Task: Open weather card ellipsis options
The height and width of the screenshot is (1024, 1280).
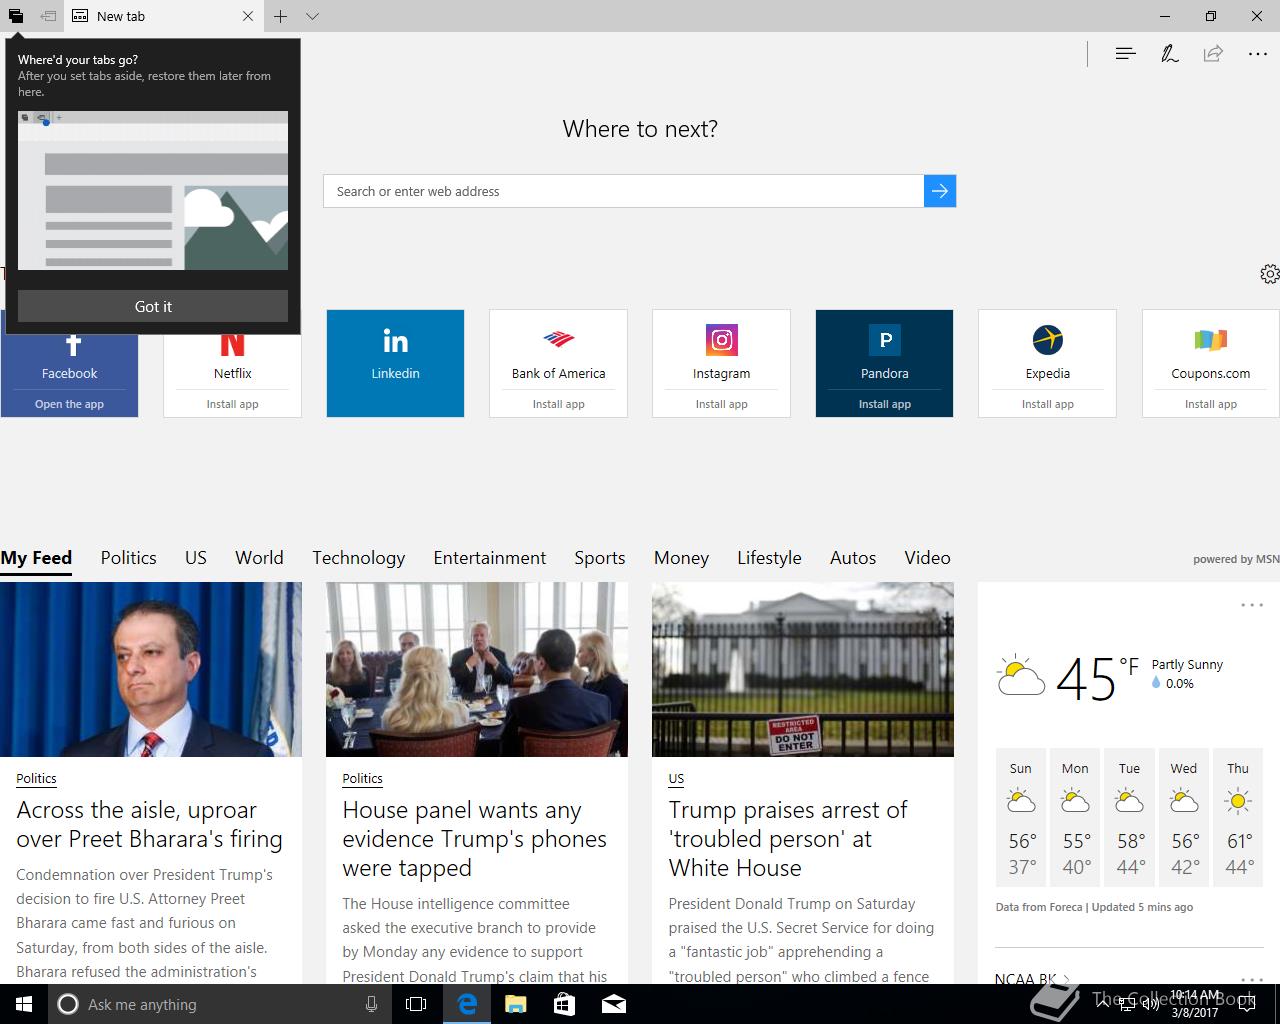Action: 1251,605
